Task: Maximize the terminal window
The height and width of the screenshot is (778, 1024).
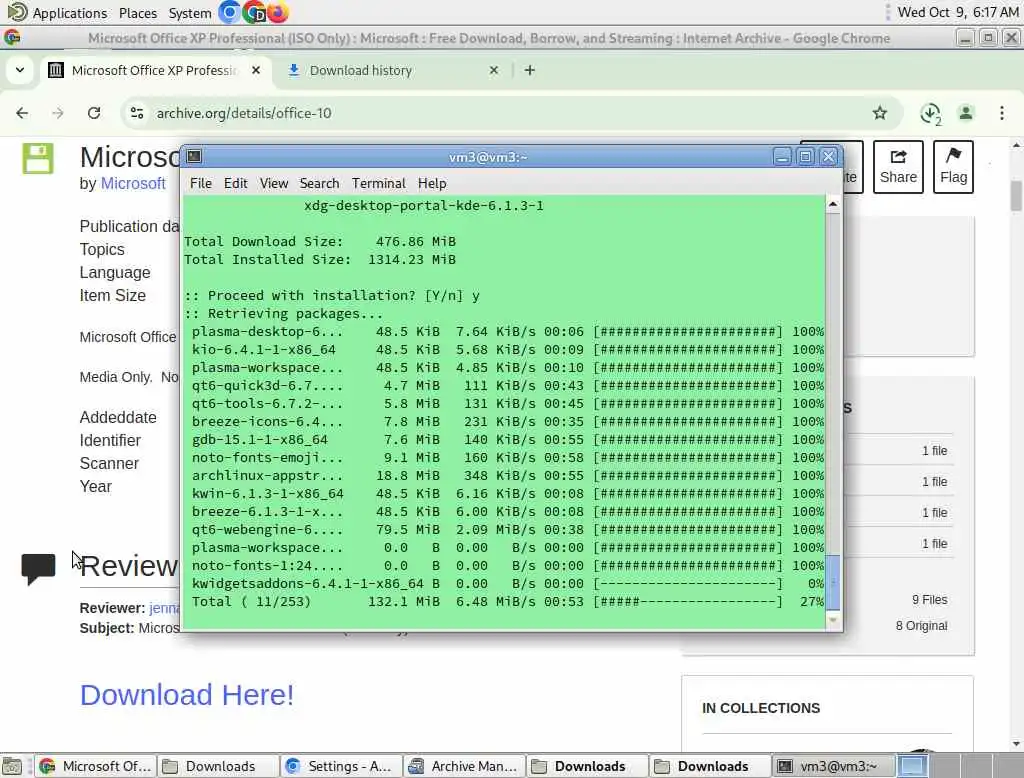Action: click(x=805, y=157)
